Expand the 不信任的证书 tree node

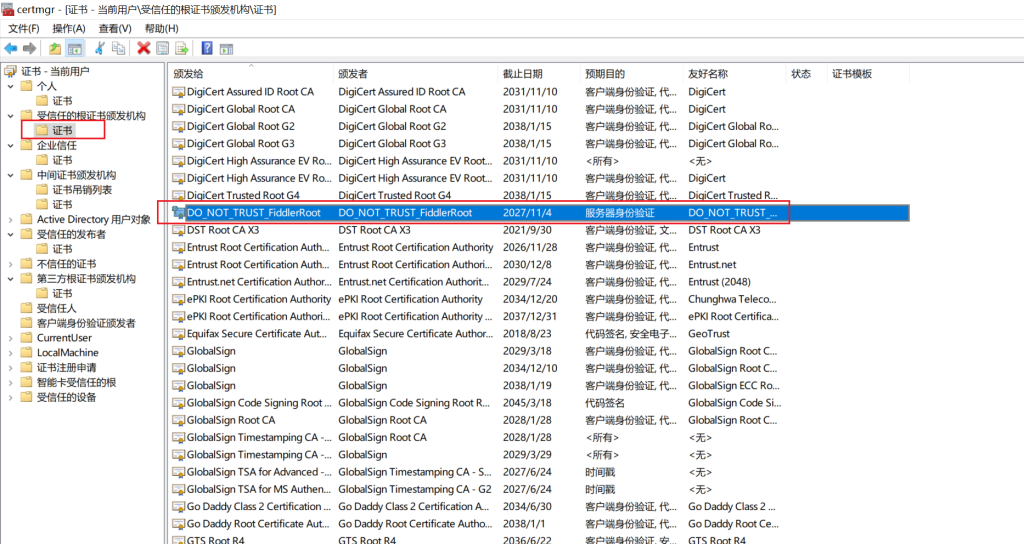pos(10,264)
